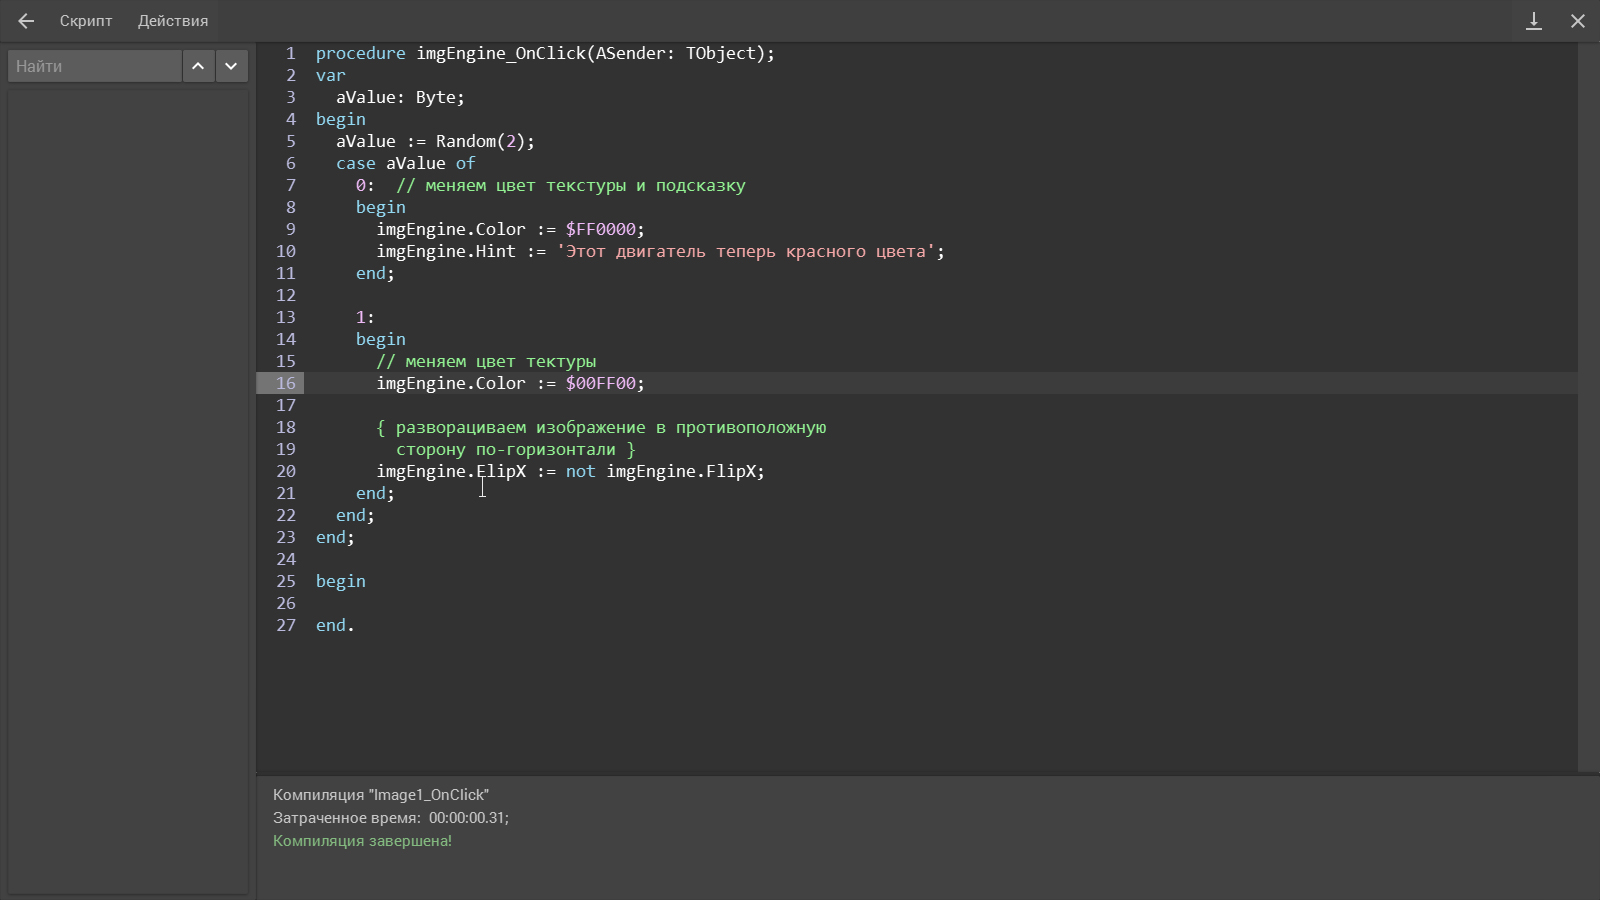Open the Действия menu
The height and width of the screenshot is (900, 1600).
pos(173,21)
